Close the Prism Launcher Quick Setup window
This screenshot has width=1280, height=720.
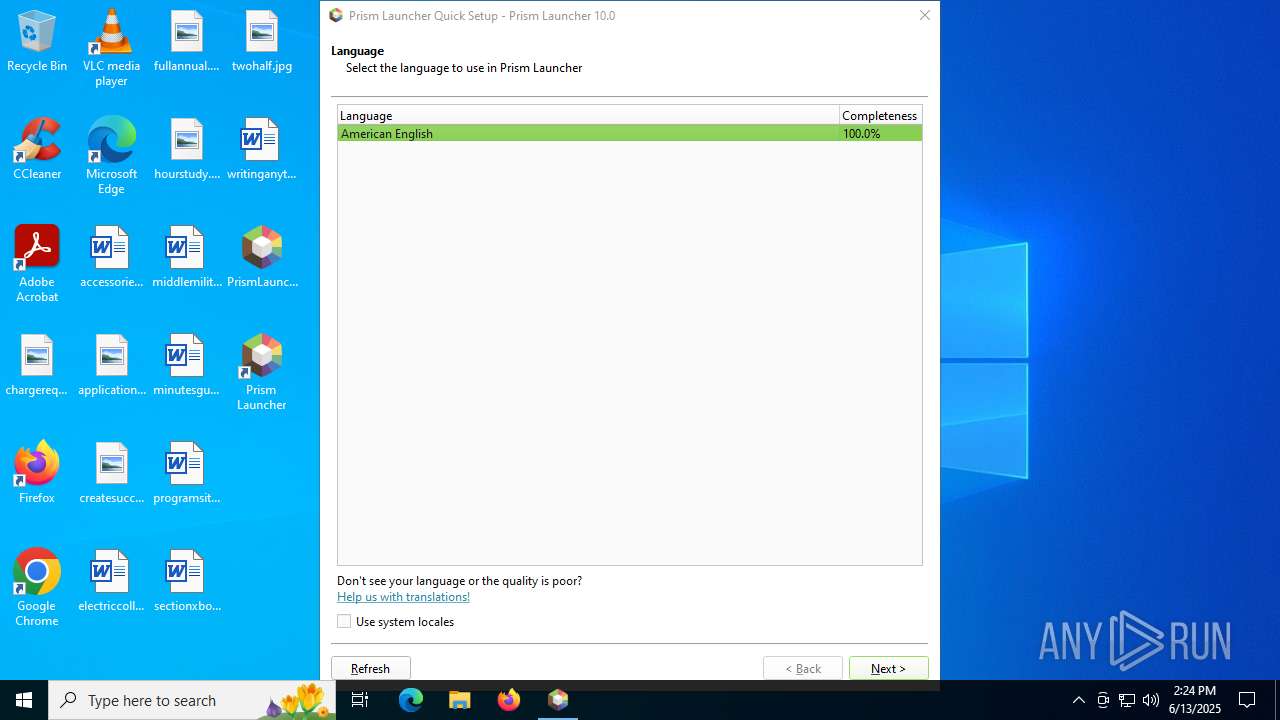[x=924, y=15]
